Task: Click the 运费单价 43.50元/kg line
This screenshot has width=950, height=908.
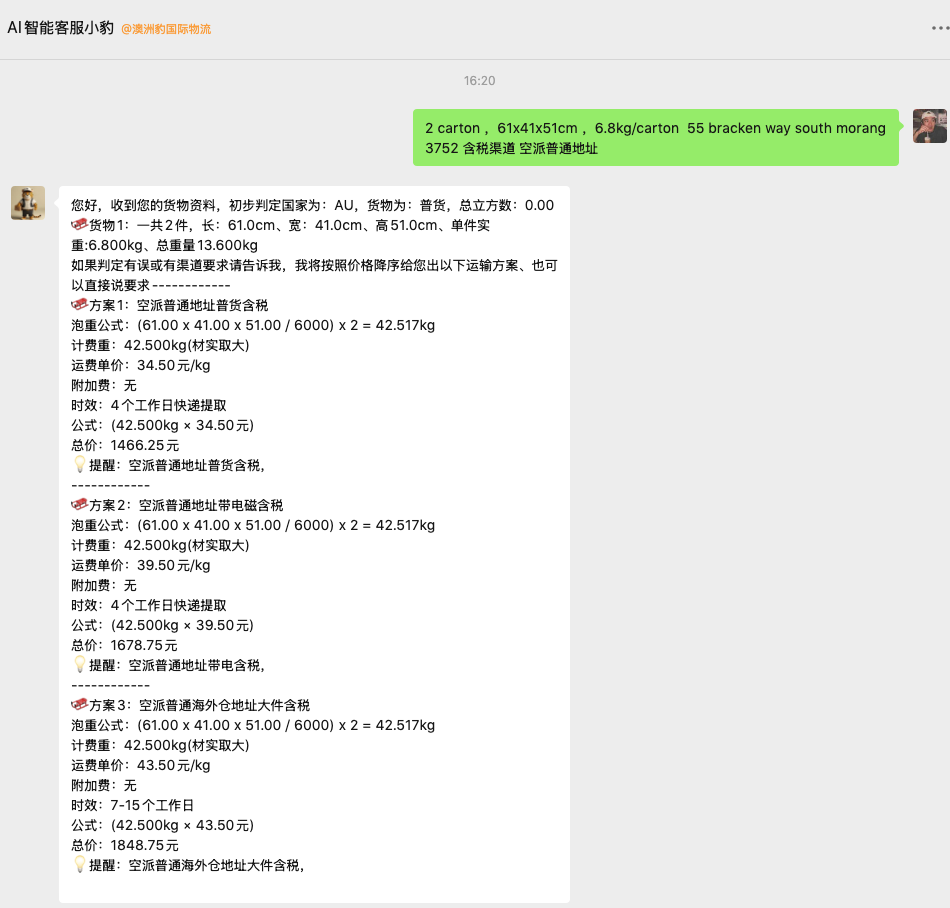Action: [x=141, y=765]
